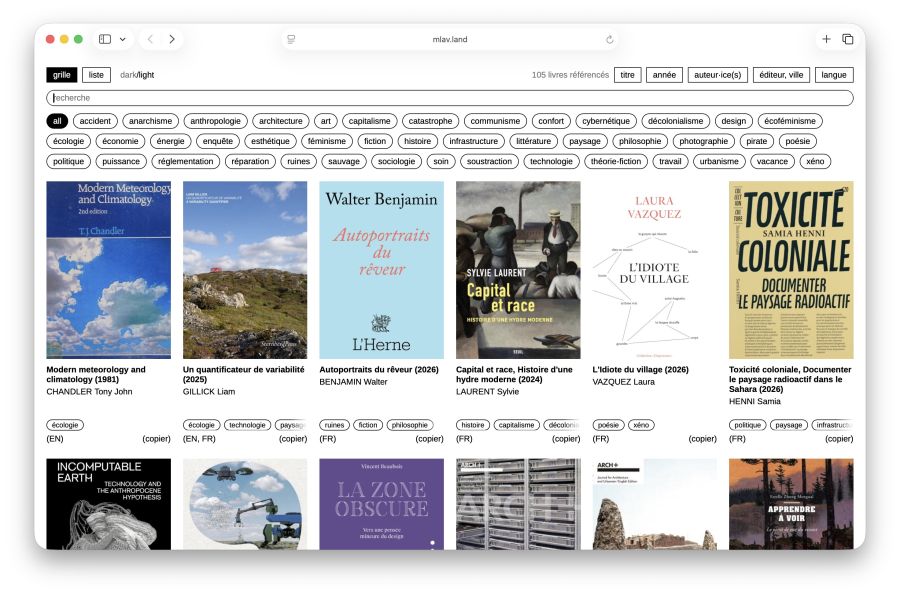The image size is (900, 595).
Task: Sort books by titre
Action: 627,75
